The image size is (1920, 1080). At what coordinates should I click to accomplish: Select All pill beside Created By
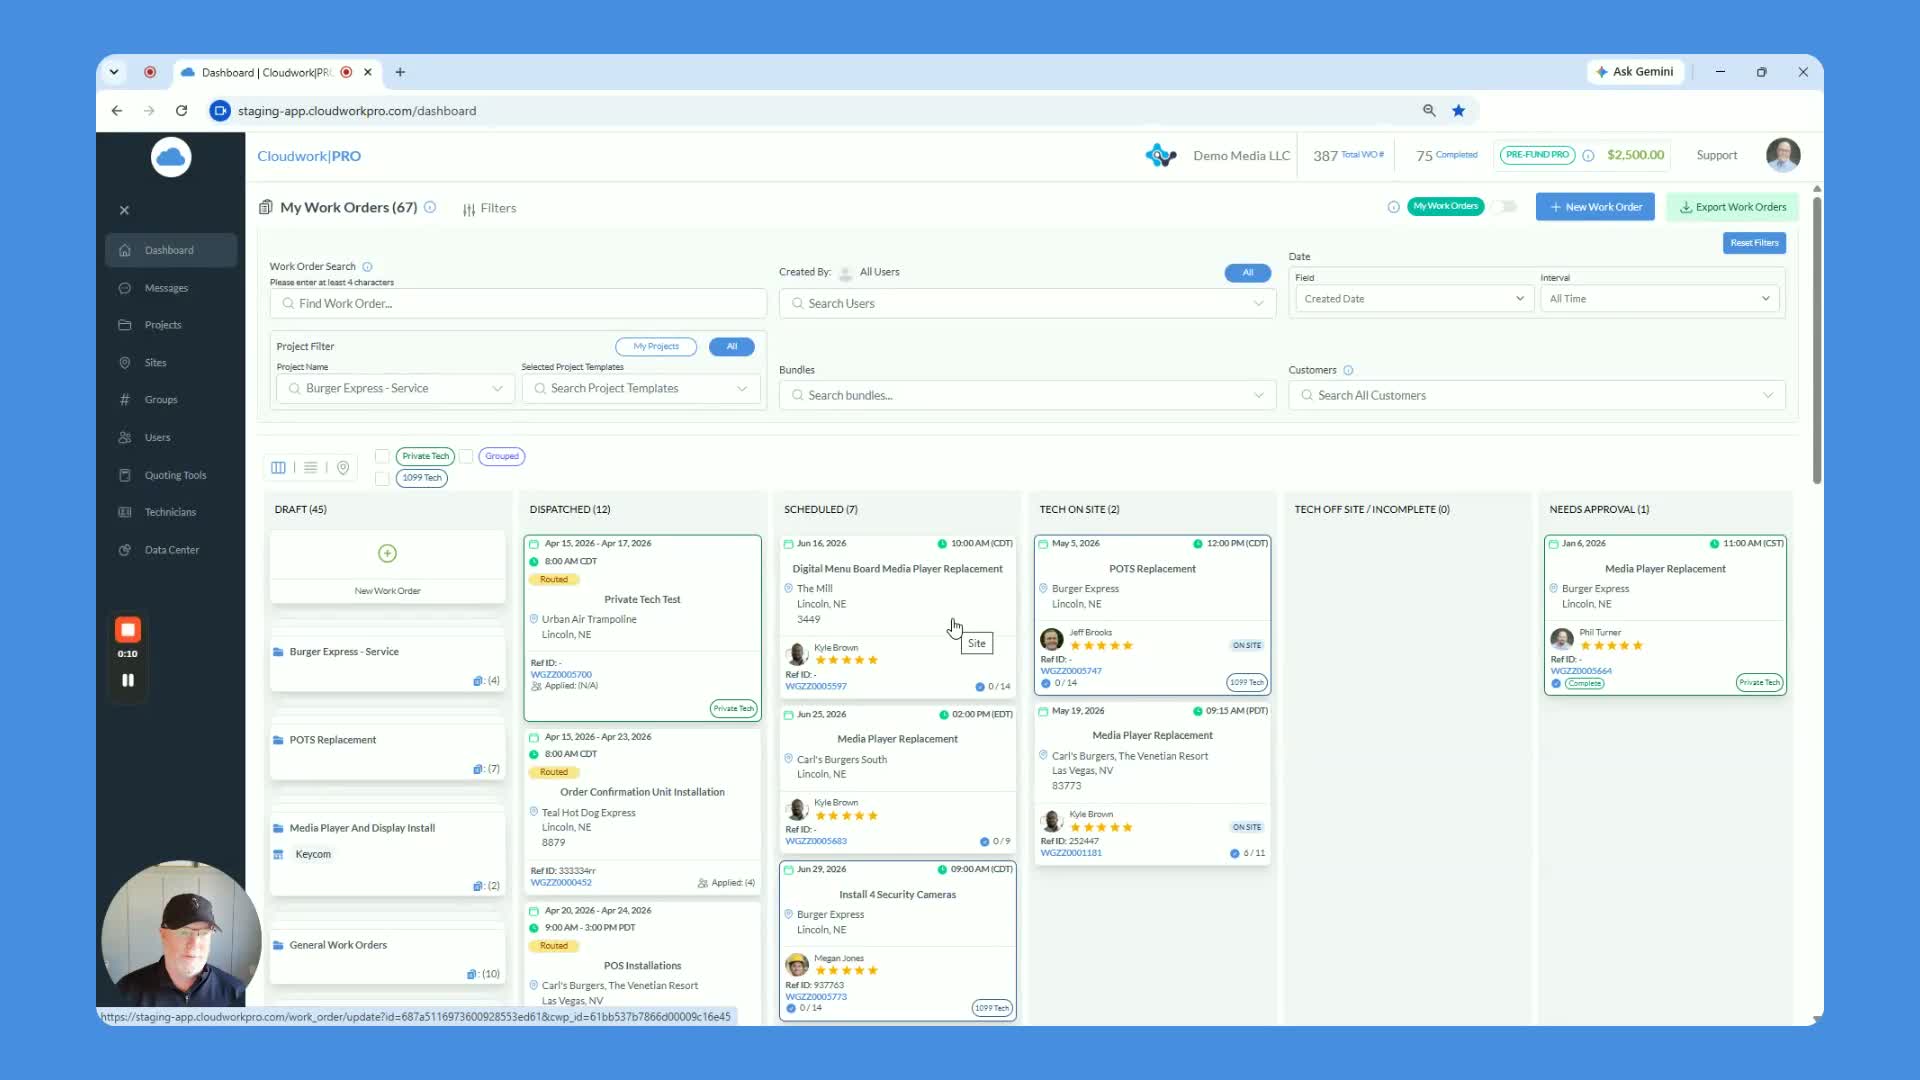point(1248,273)
